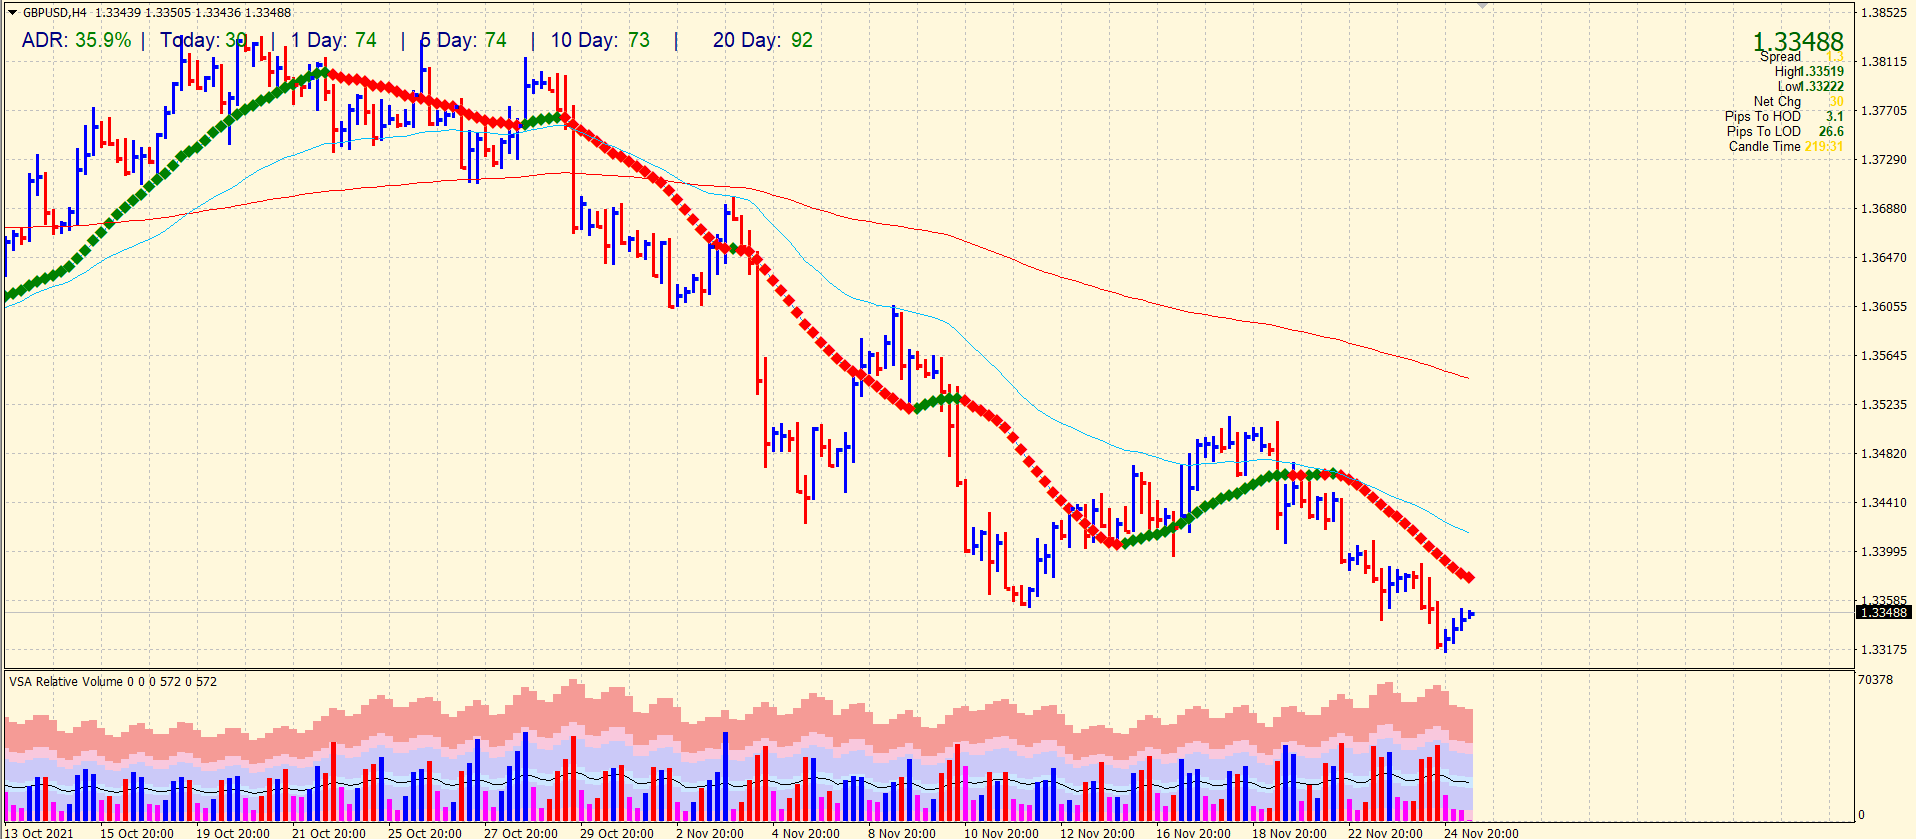Click the 1.34410 price axis label
1916x839 pixels.
[1883, 503]
